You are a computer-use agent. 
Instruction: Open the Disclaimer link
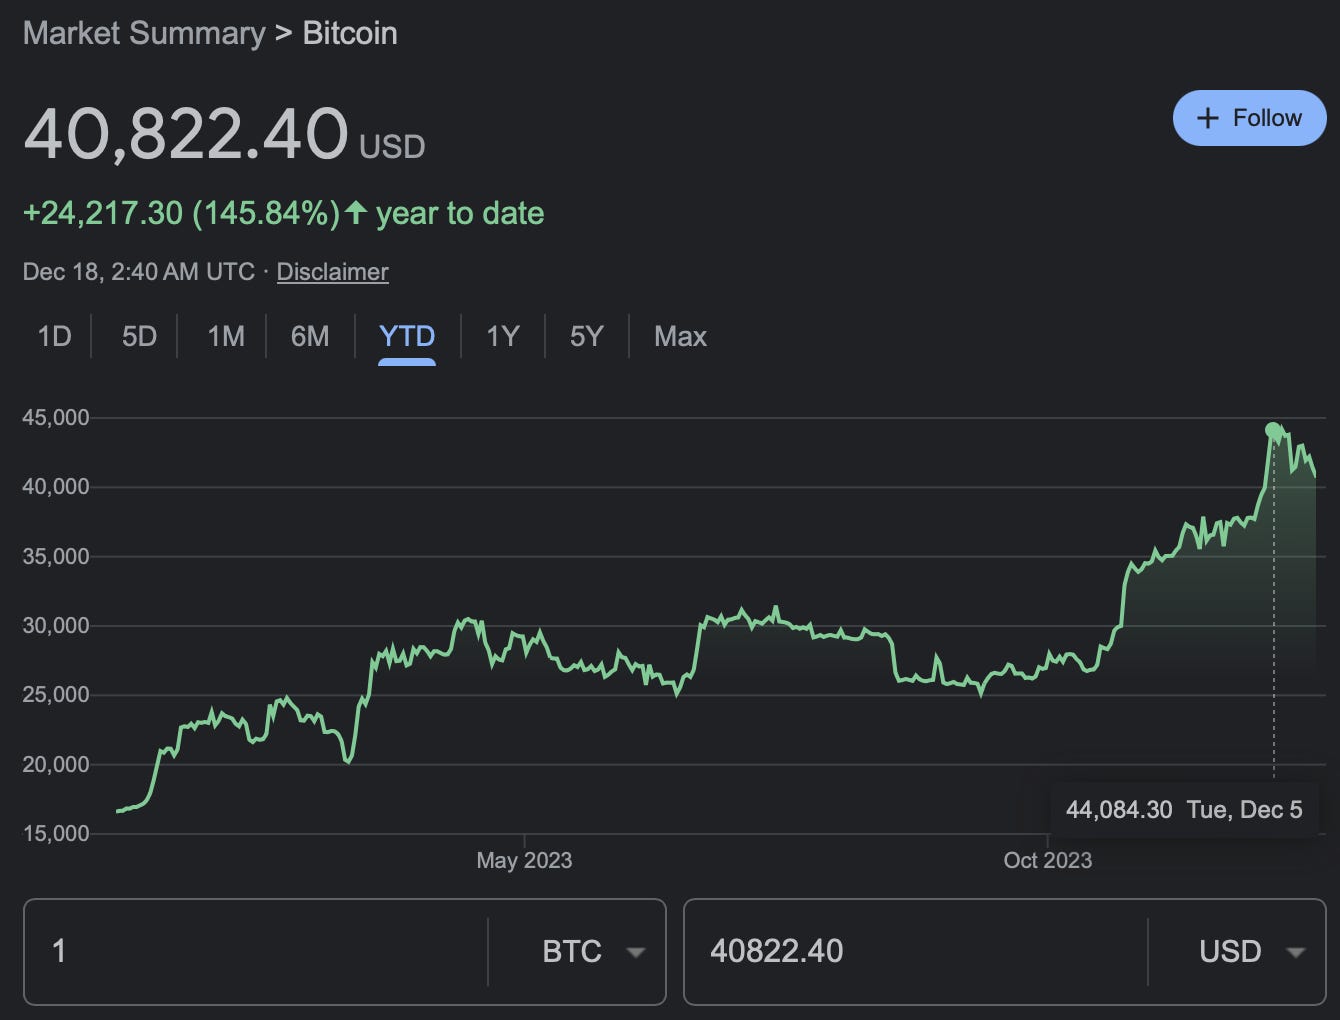pyautogui.click(x=332, y=272)
